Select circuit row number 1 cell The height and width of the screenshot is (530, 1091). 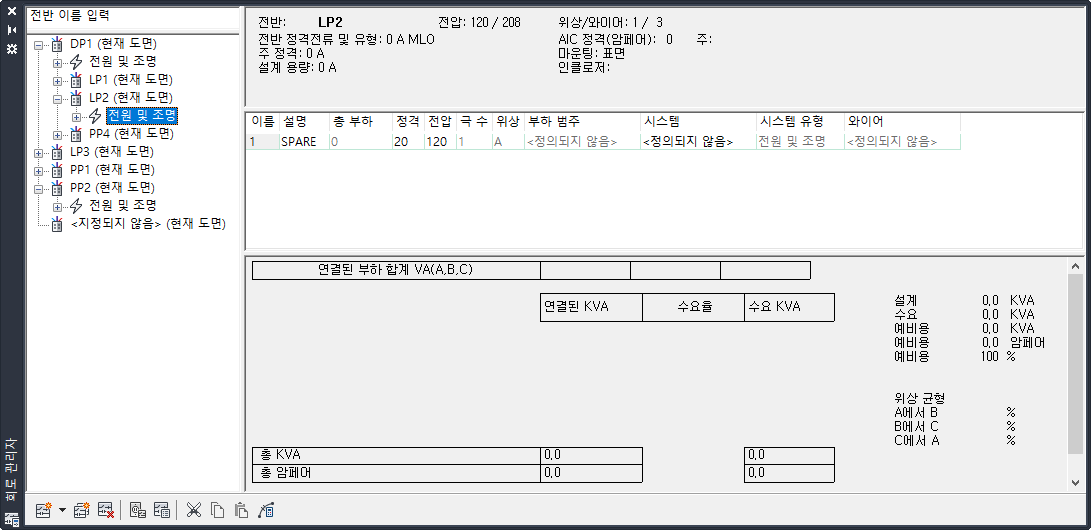coord(263,141)
